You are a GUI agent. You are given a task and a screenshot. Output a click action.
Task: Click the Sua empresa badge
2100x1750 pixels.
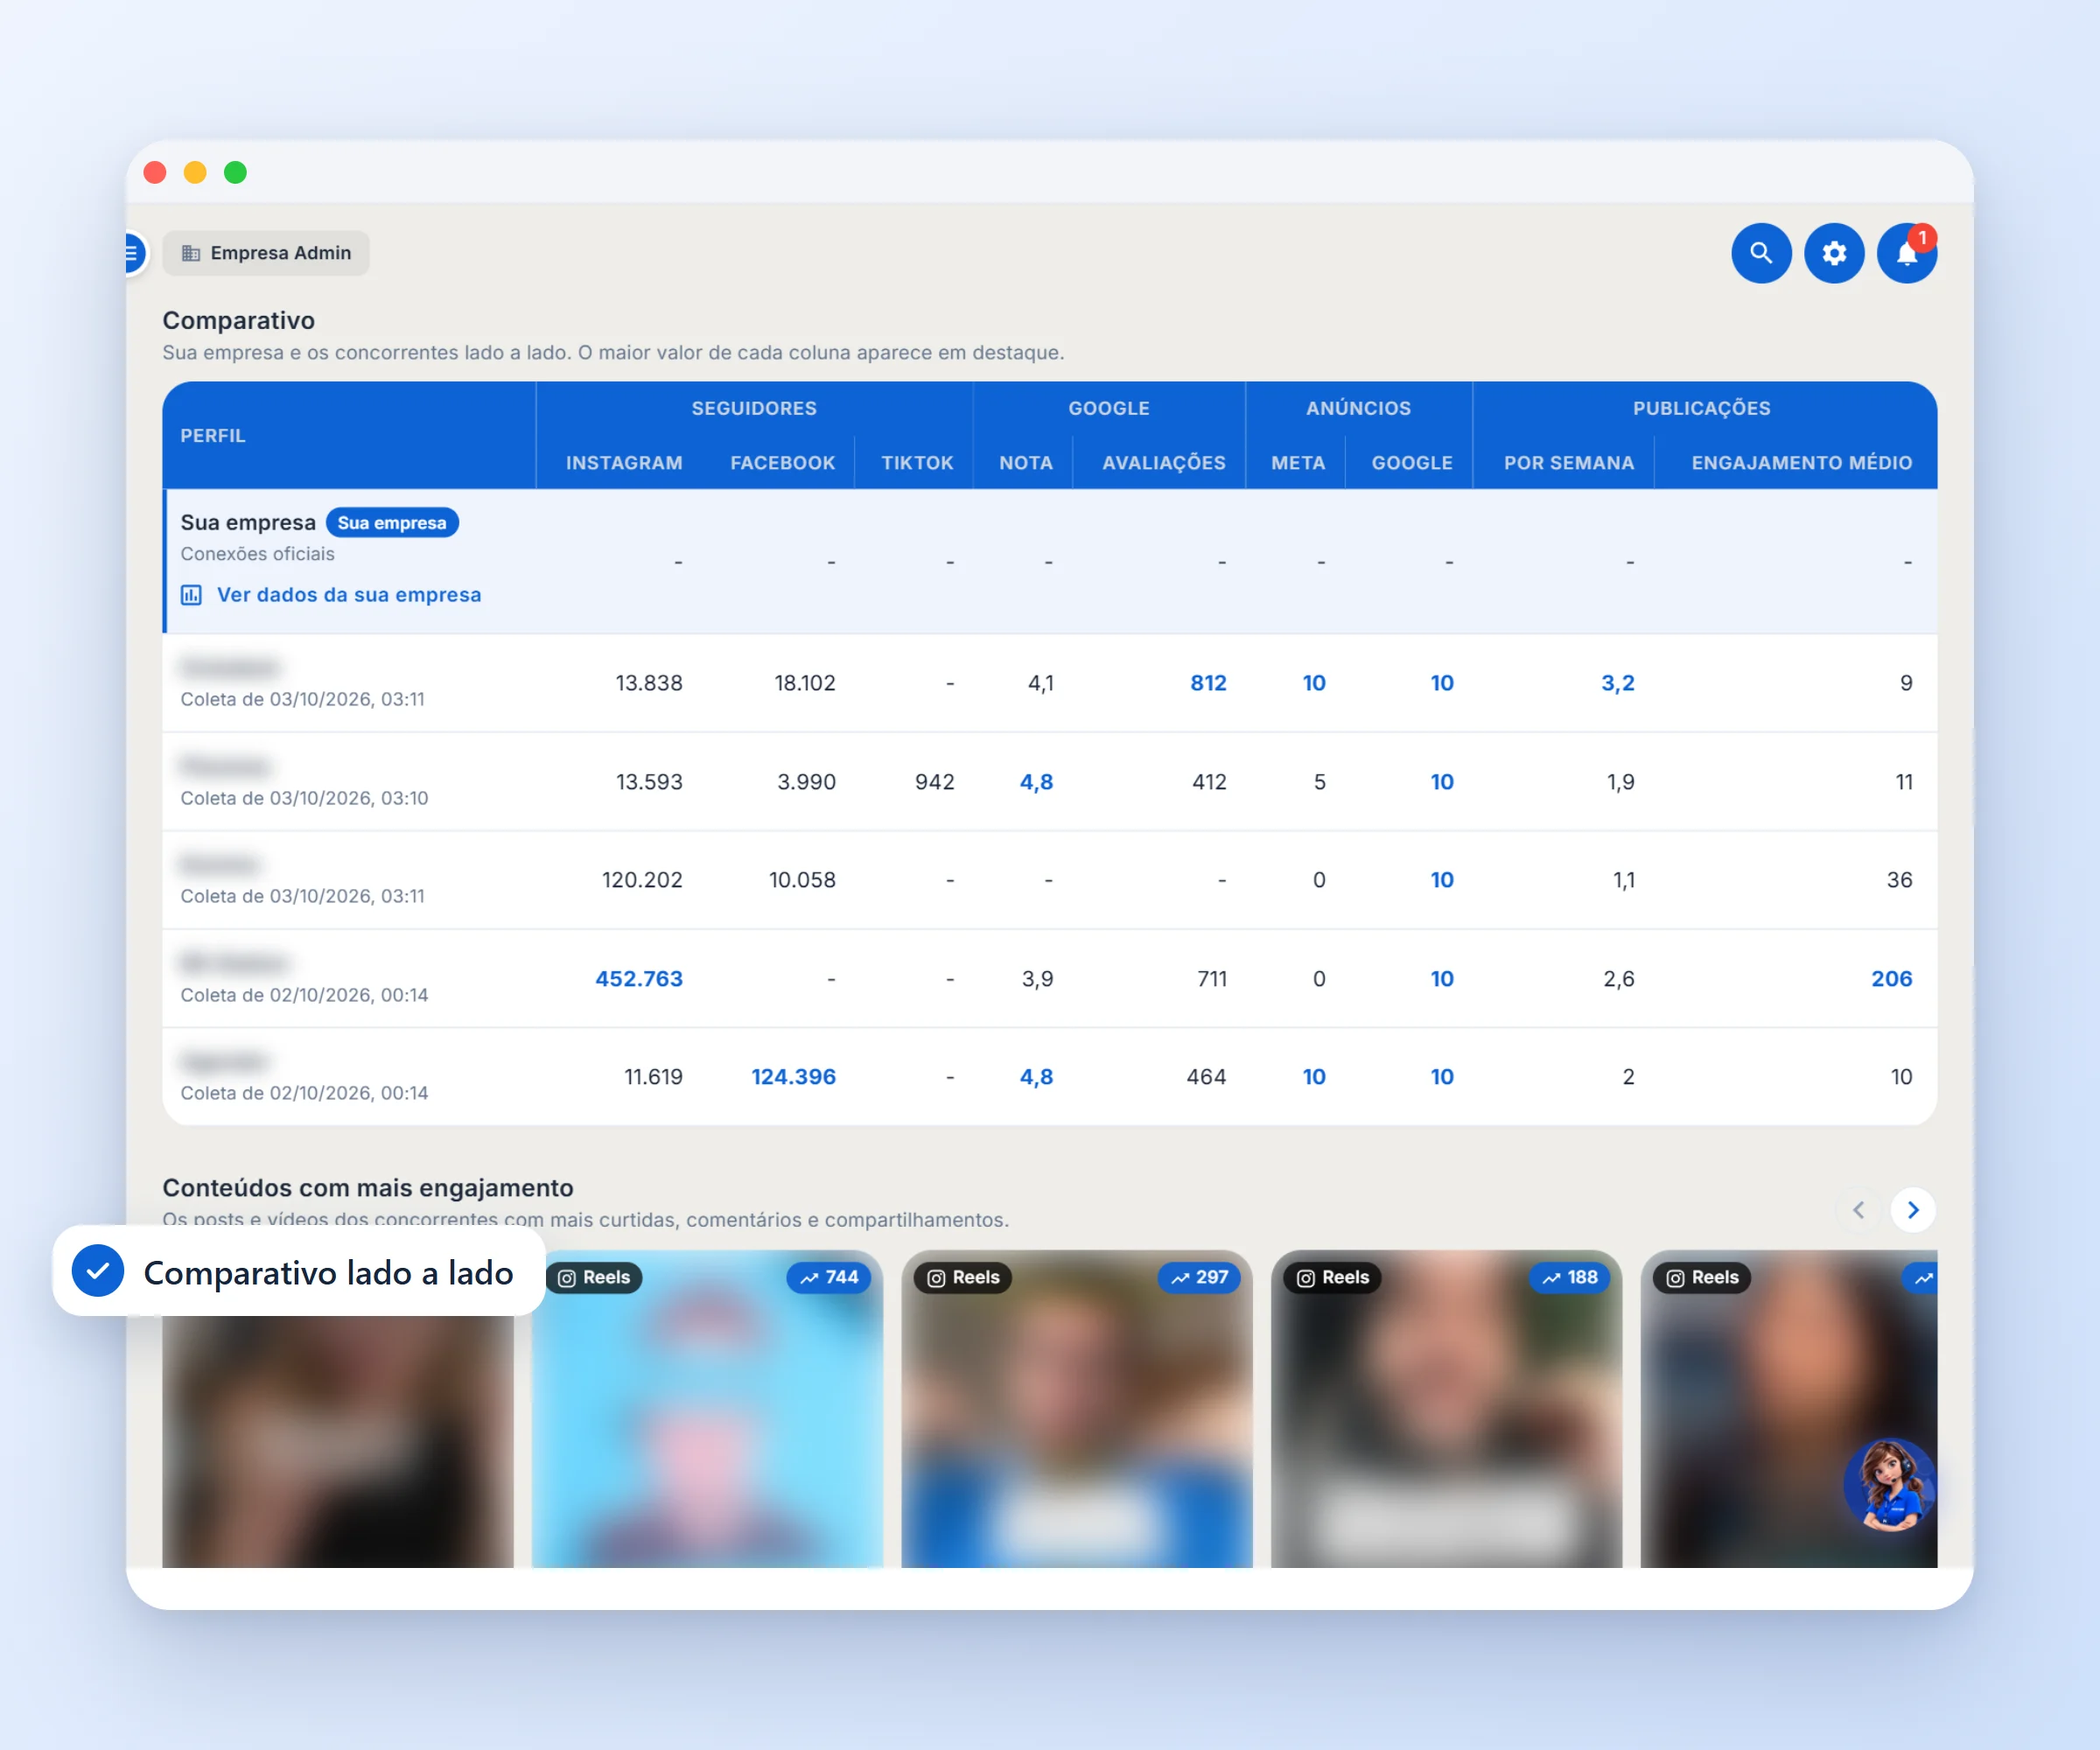392,523
